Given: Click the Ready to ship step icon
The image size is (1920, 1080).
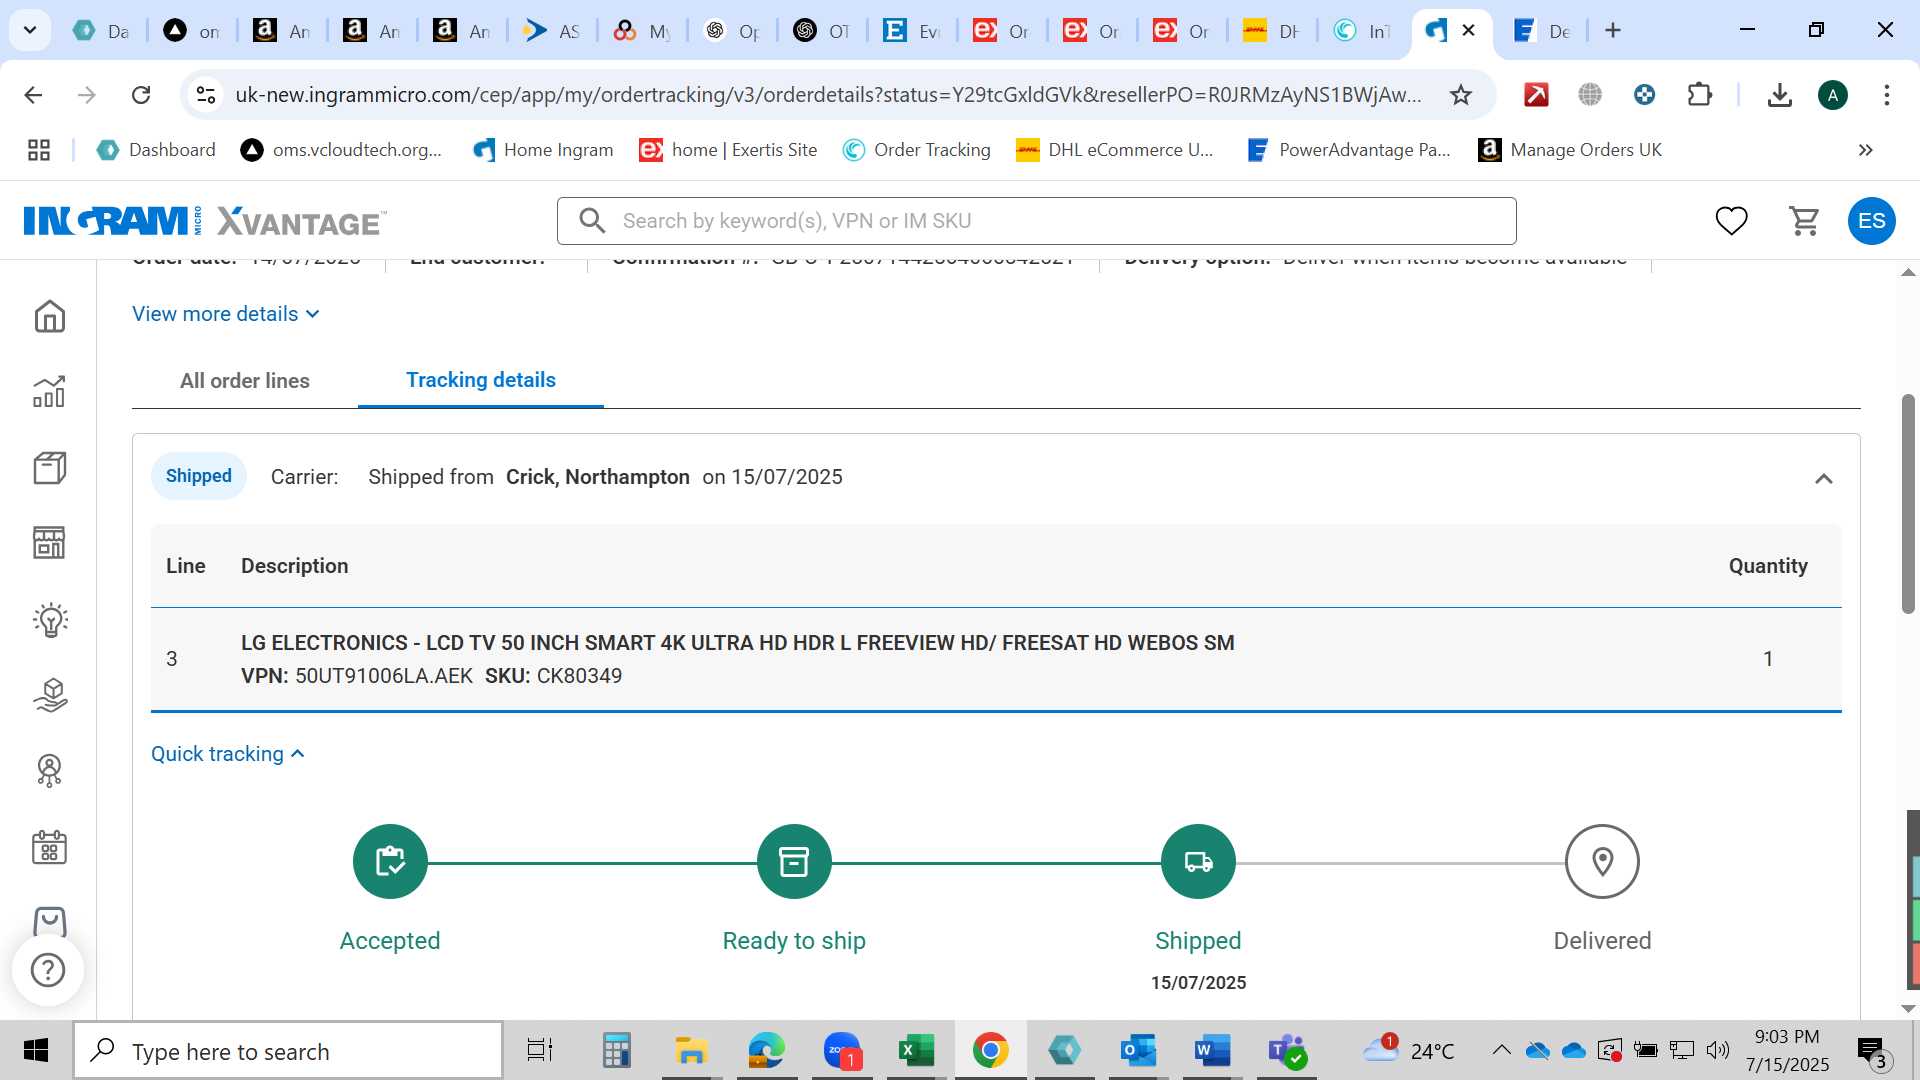Looking at the screenshot, I should 794,862.
